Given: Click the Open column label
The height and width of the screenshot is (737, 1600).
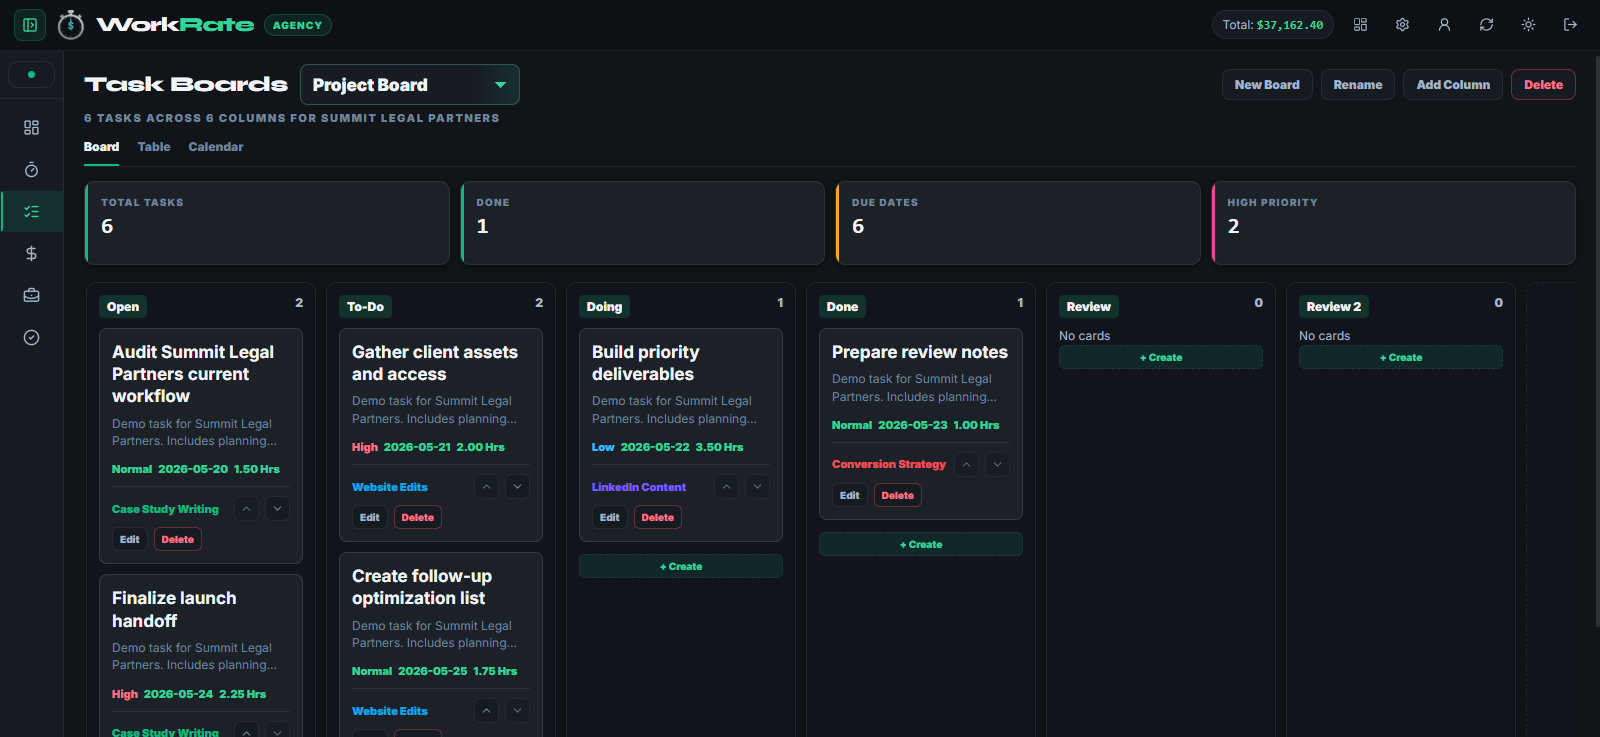Looking at the screenshot, I should [x=123, y=307].
